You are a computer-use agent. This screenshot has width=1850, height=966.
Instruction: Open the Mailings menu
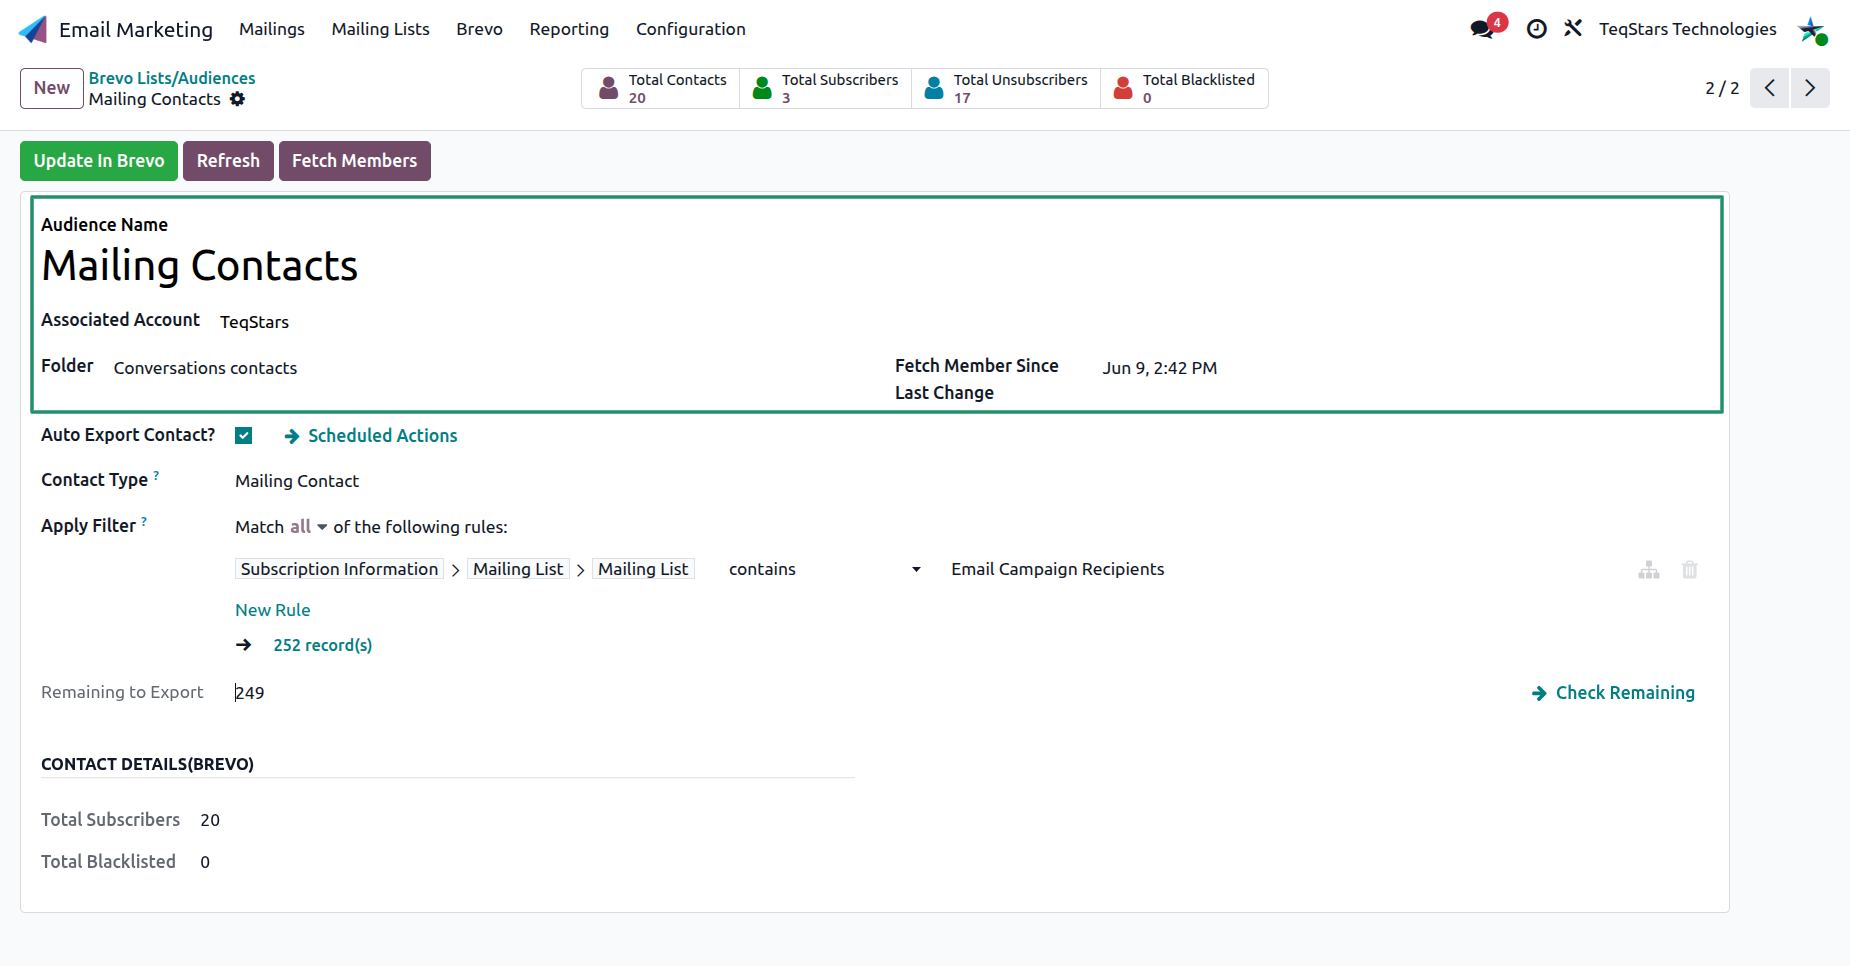pos(272,29)
